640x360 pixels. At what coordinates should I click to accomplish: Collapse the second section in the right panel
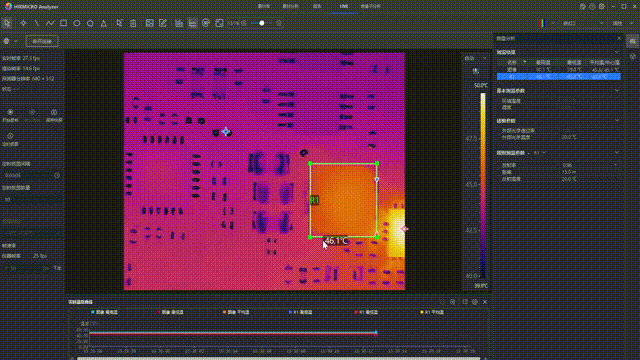617,91
